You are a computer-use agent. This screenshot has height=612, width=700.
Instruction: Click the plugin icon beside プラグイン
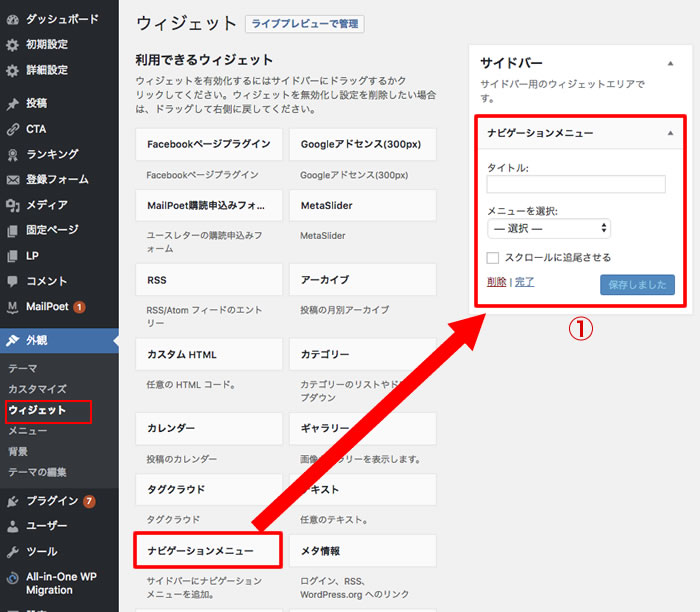(12, 500)
